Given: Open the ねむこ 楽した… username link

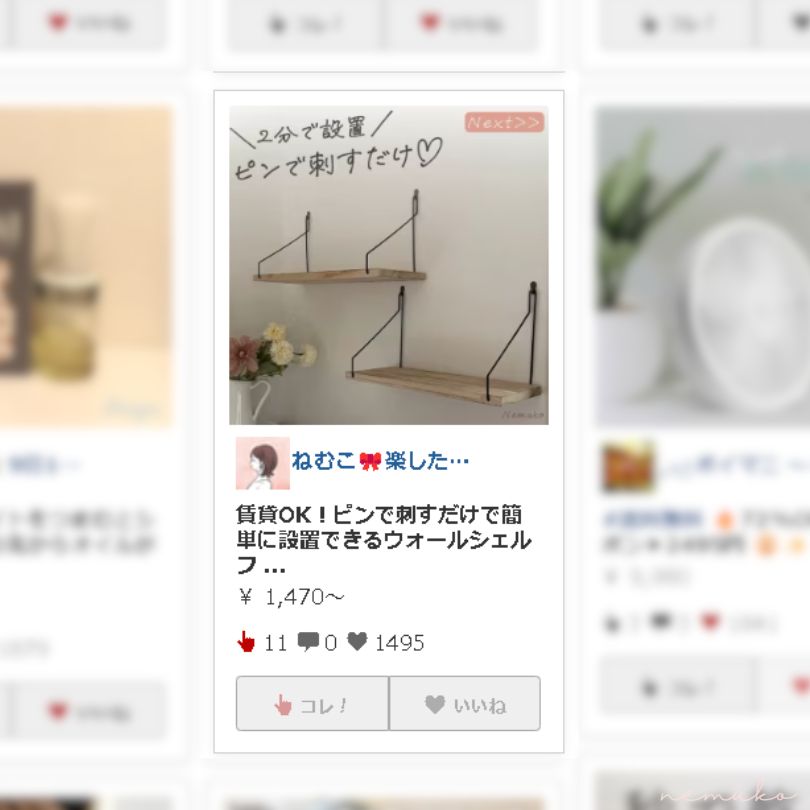Looking at the screenshot, I should point(380,460).
